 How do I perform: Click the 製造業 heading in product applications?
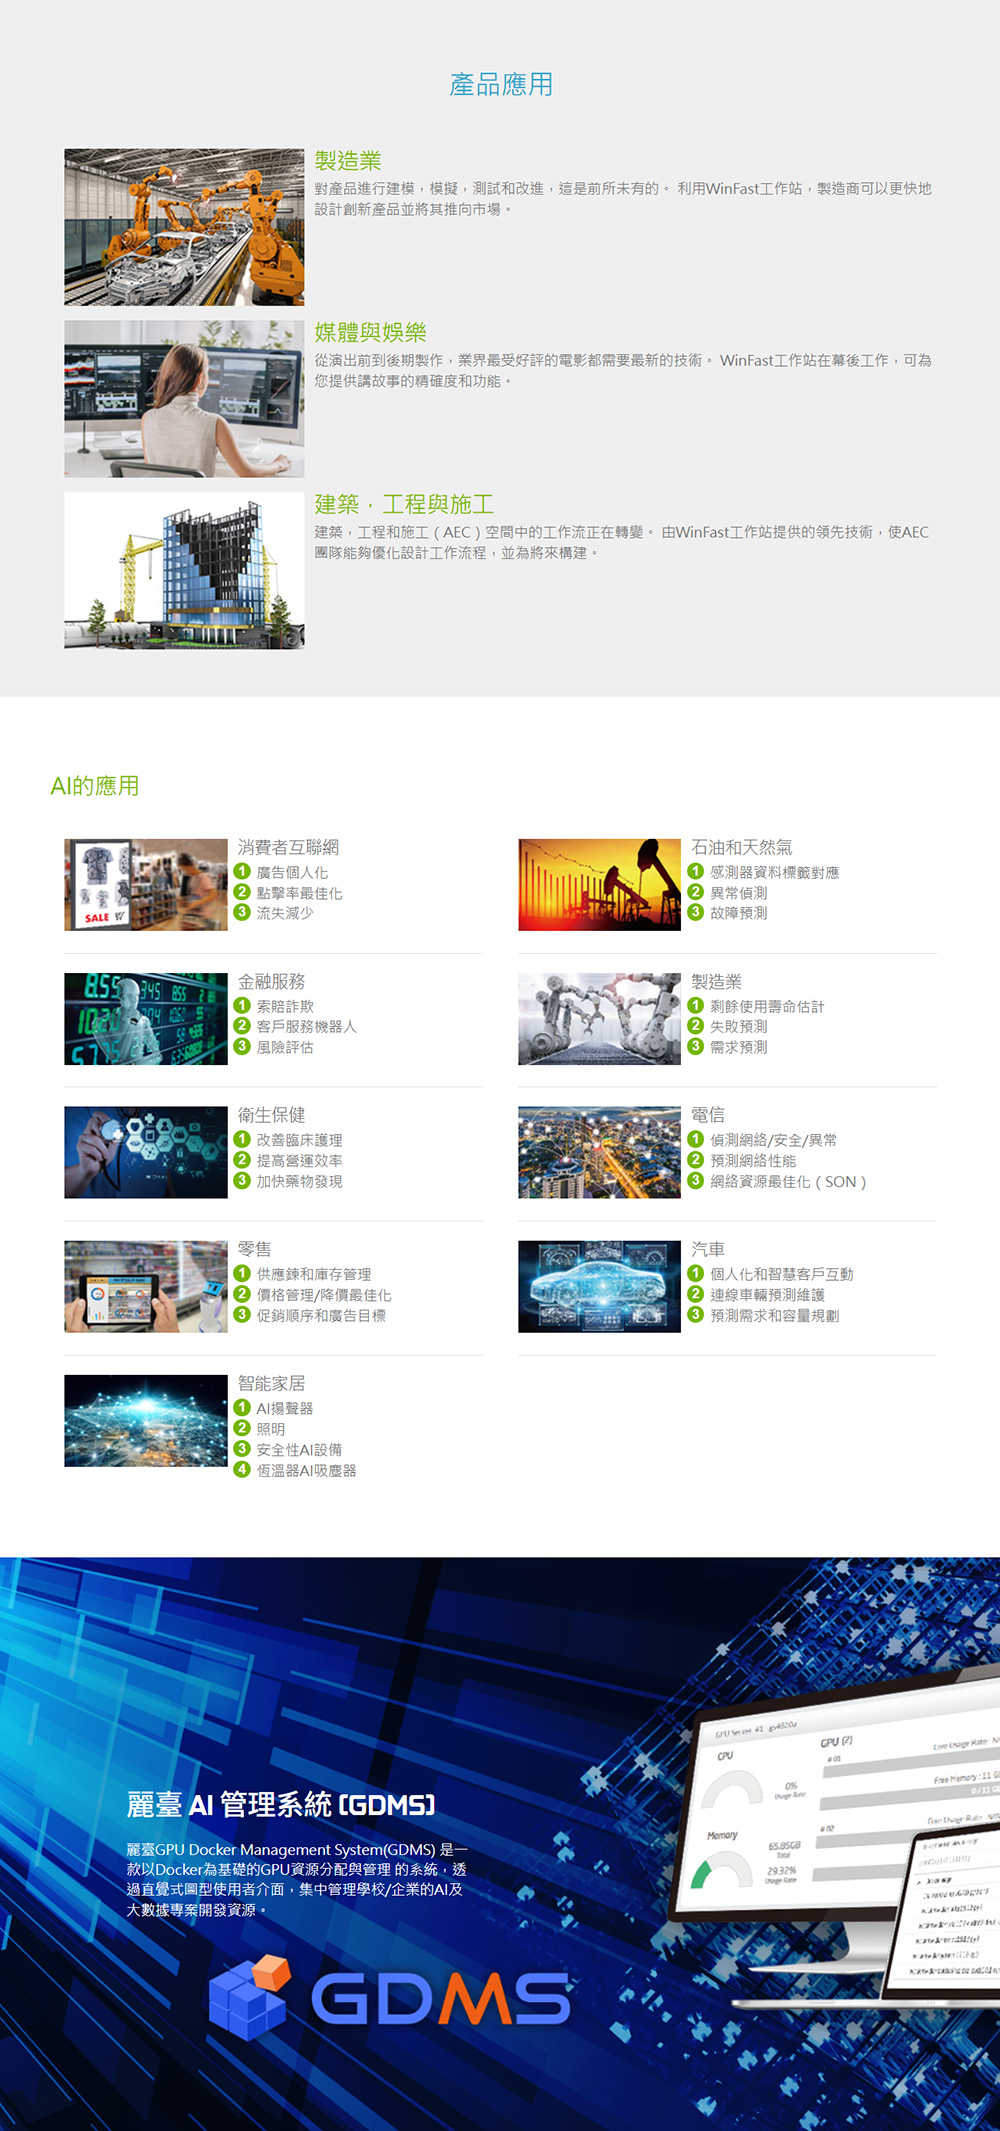pos(348,161)
